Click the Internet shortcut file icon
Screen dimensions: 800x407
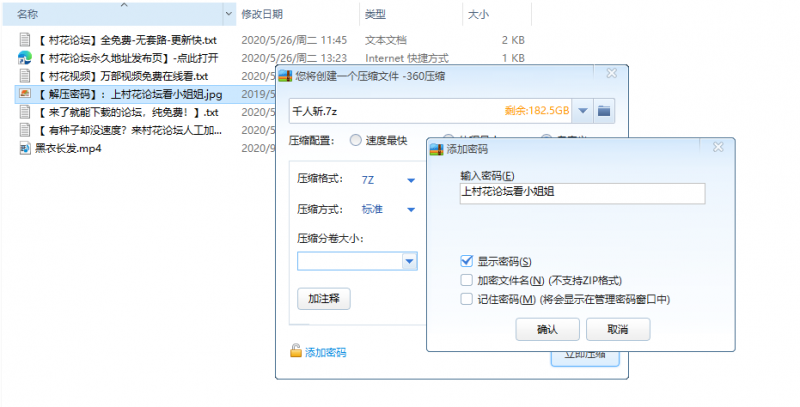click(x=25, y=58)
